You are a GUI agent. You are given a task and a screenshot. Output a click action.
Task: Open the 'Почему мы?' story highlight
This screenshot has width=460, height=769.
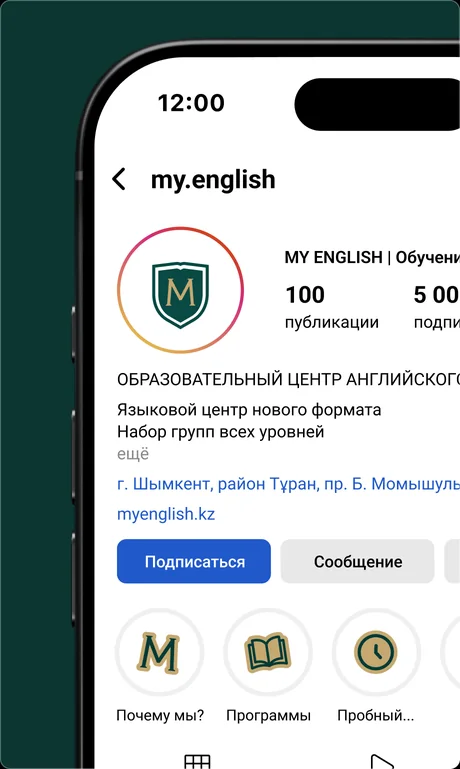(159, 653)
